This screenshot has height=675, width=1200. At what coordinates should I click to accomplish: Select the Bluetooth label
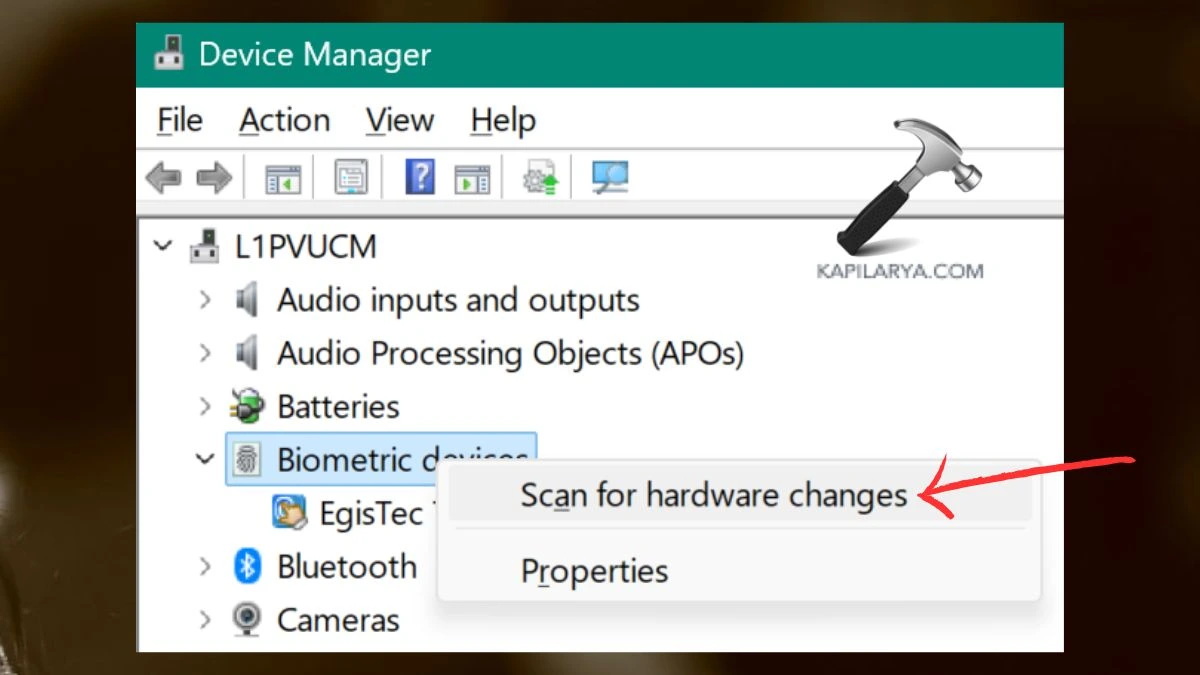[347, 567]
